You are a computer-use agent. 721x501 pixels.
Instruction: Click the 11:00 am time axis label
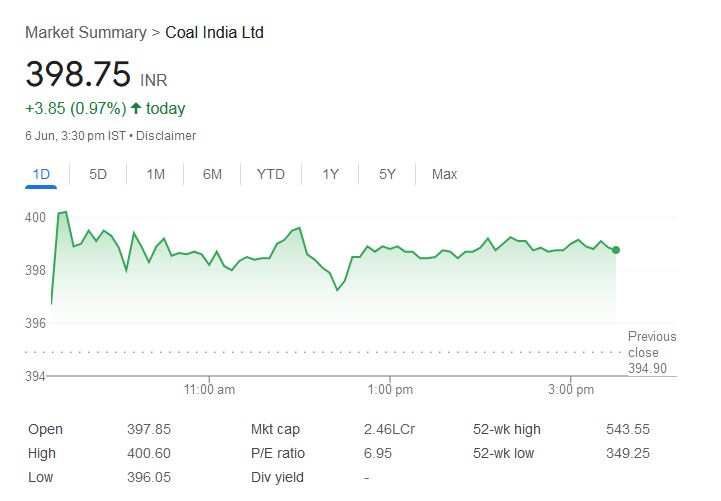pos(209,389)
